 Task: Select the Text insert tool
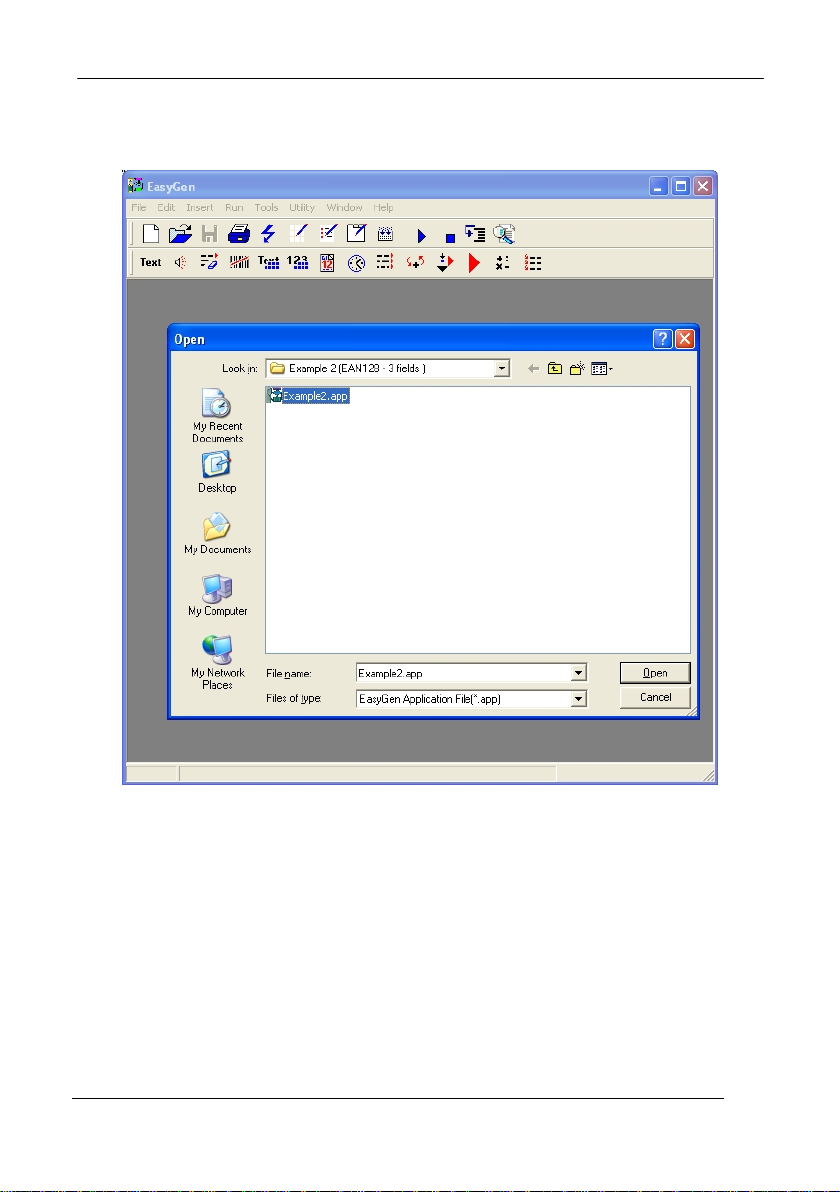click(x=151, y=262)
